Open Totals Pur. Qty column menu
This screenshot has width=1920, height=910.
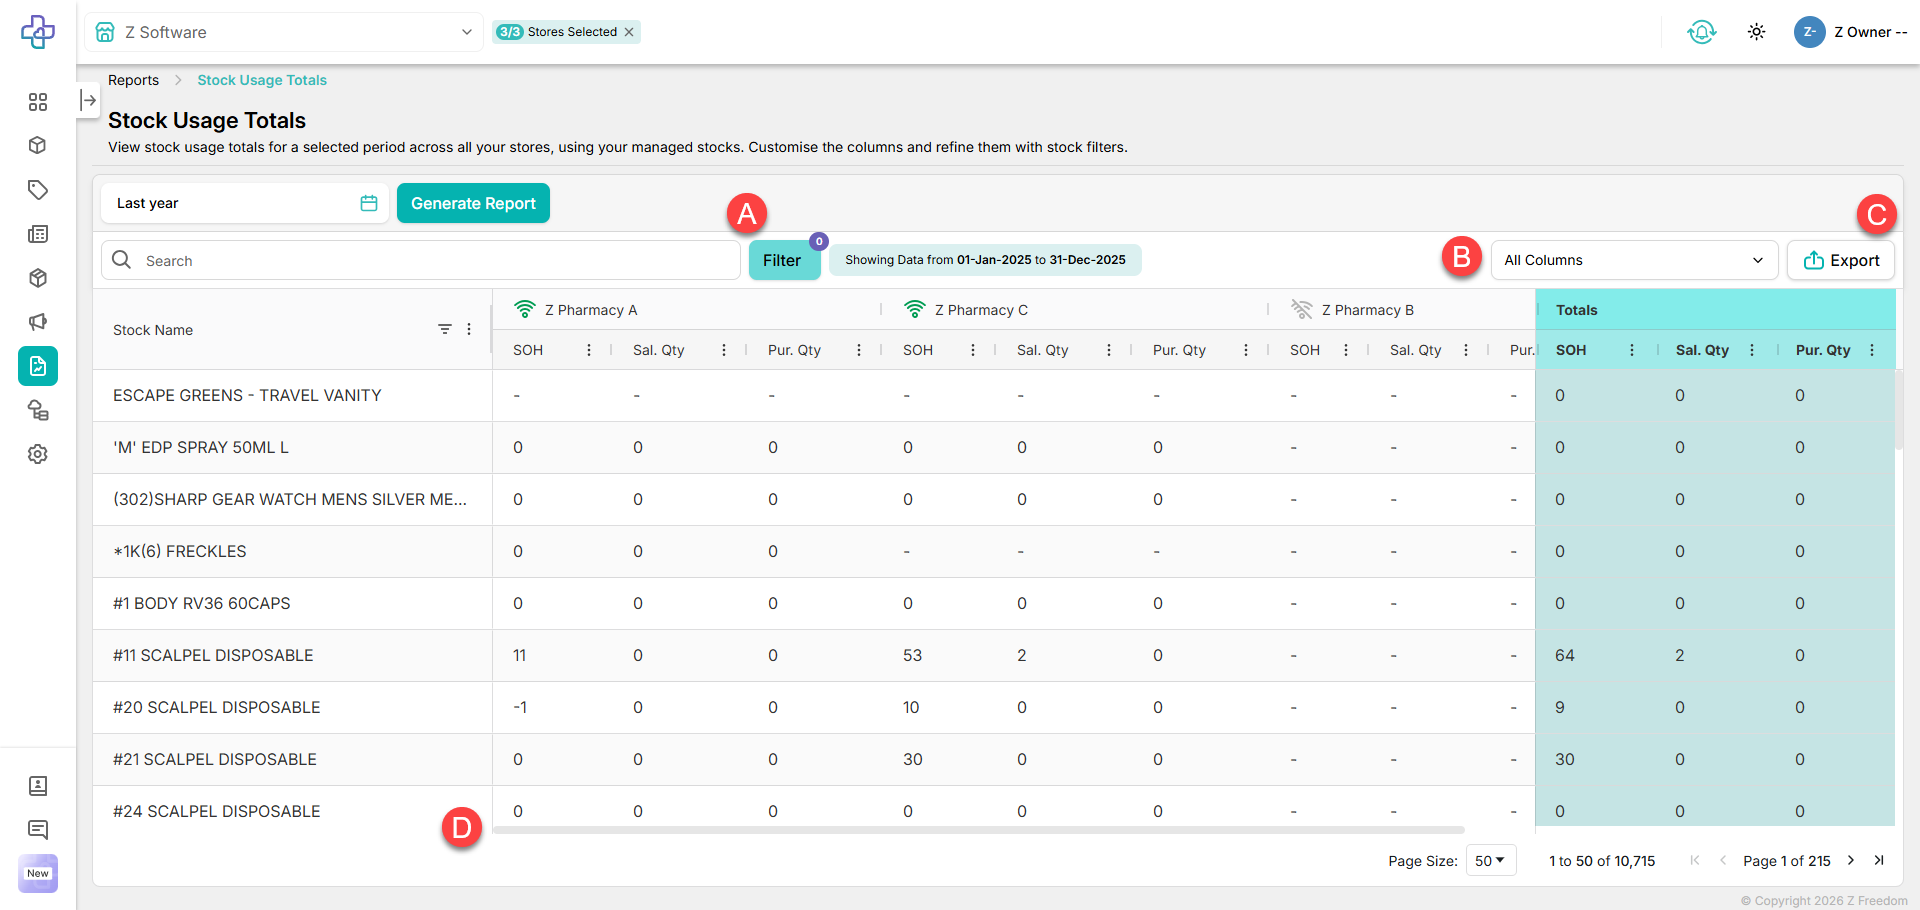pos(1872,350)
